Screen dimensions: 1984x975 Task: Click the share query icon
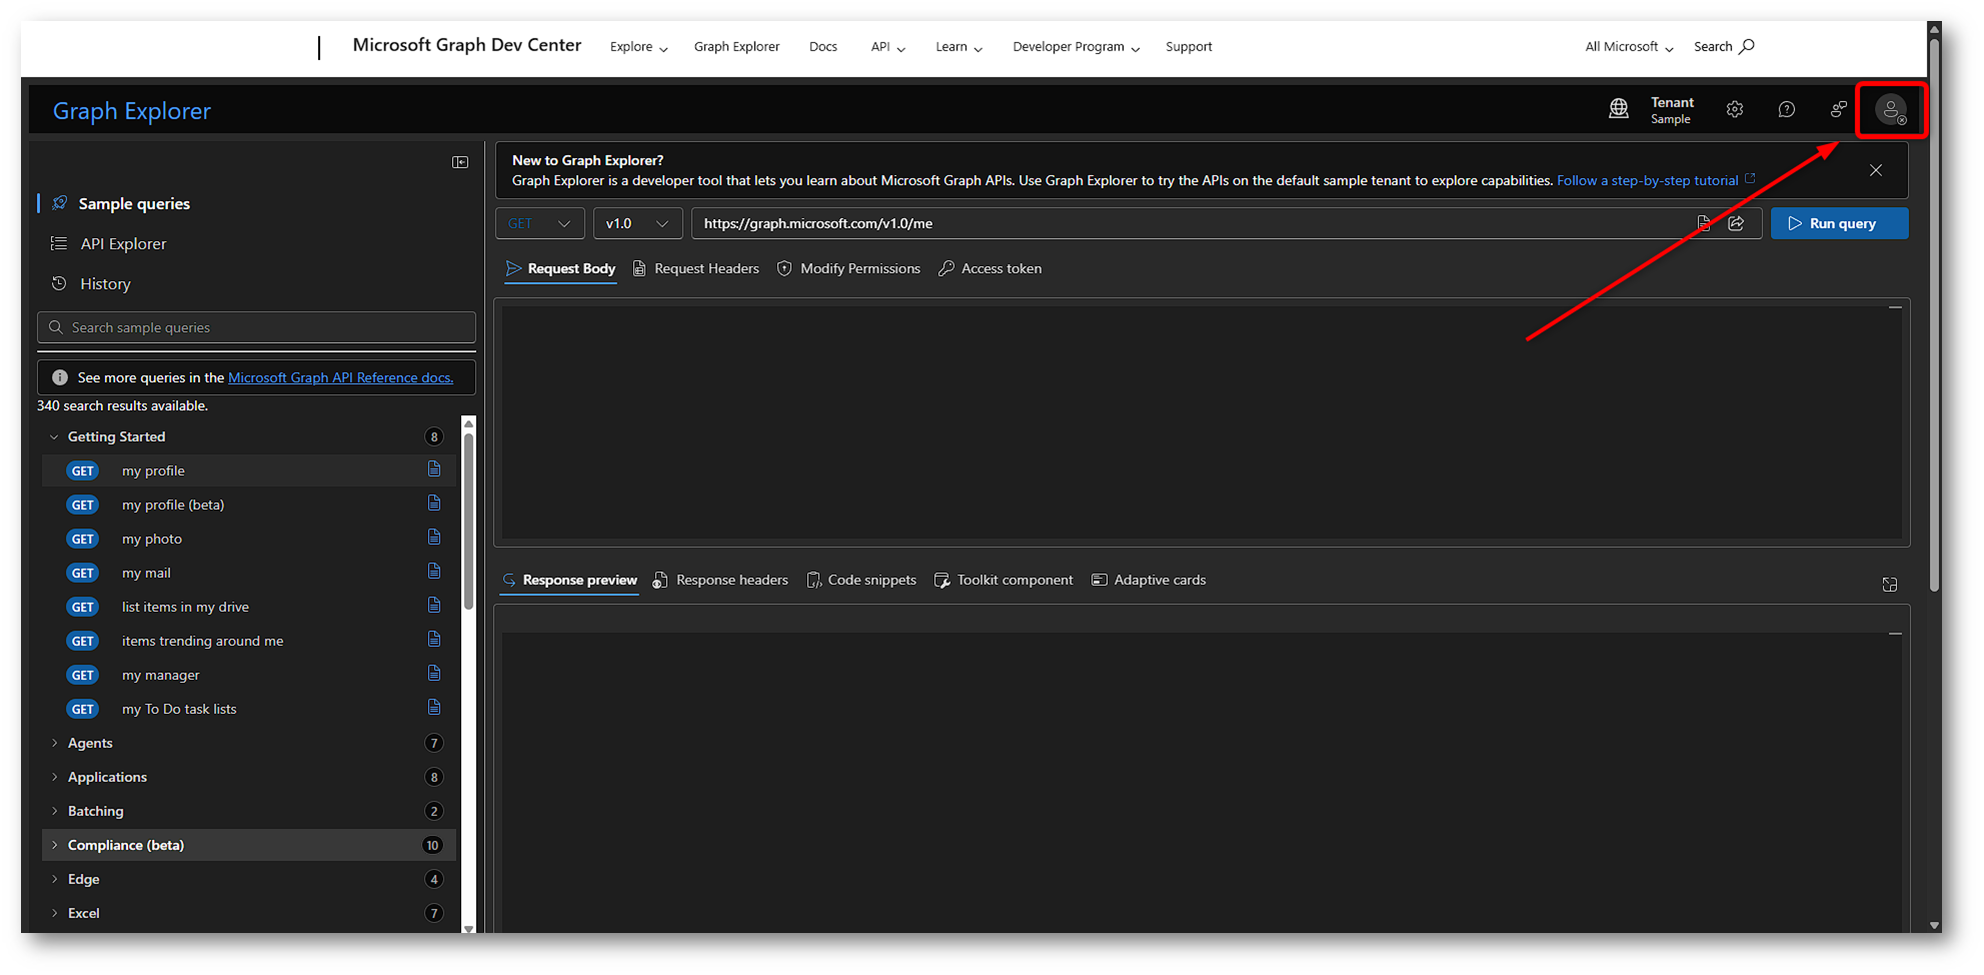coord(1737,223)
